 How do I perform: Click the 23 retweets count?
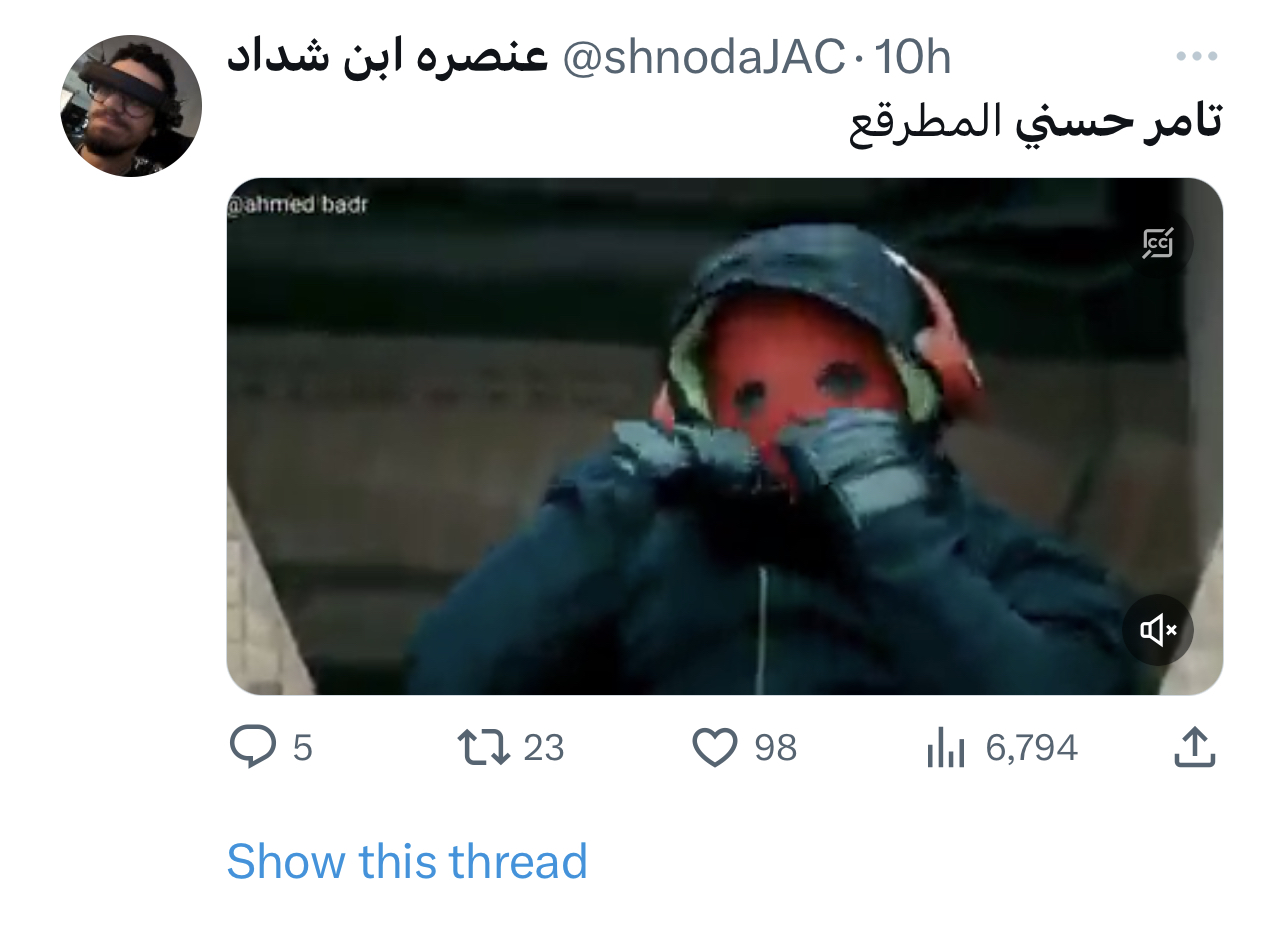(544, 748)
